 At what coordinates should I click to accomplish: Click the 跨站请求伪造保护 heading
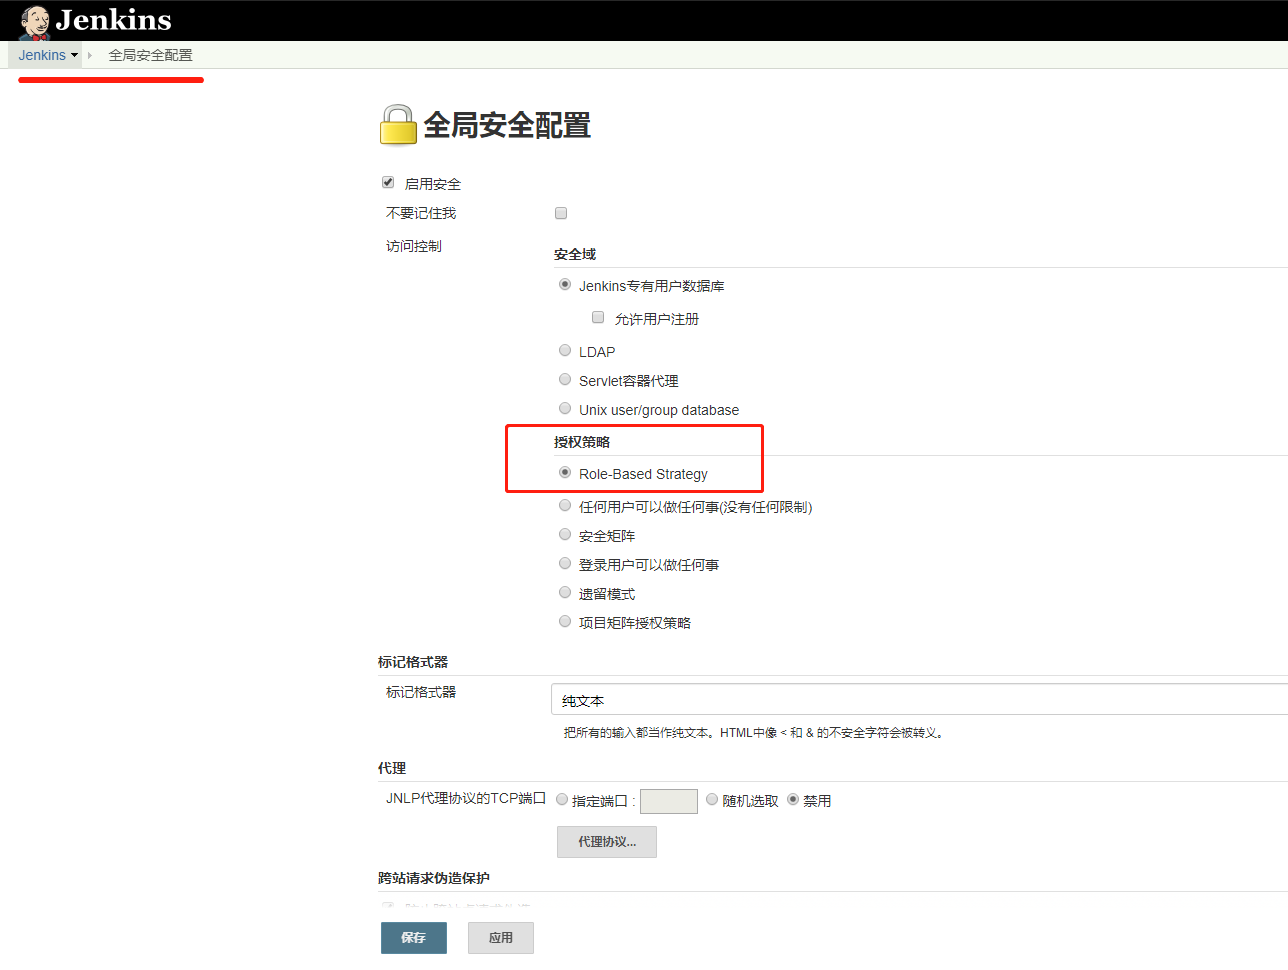pyautogui.click(x=434, y=878)
